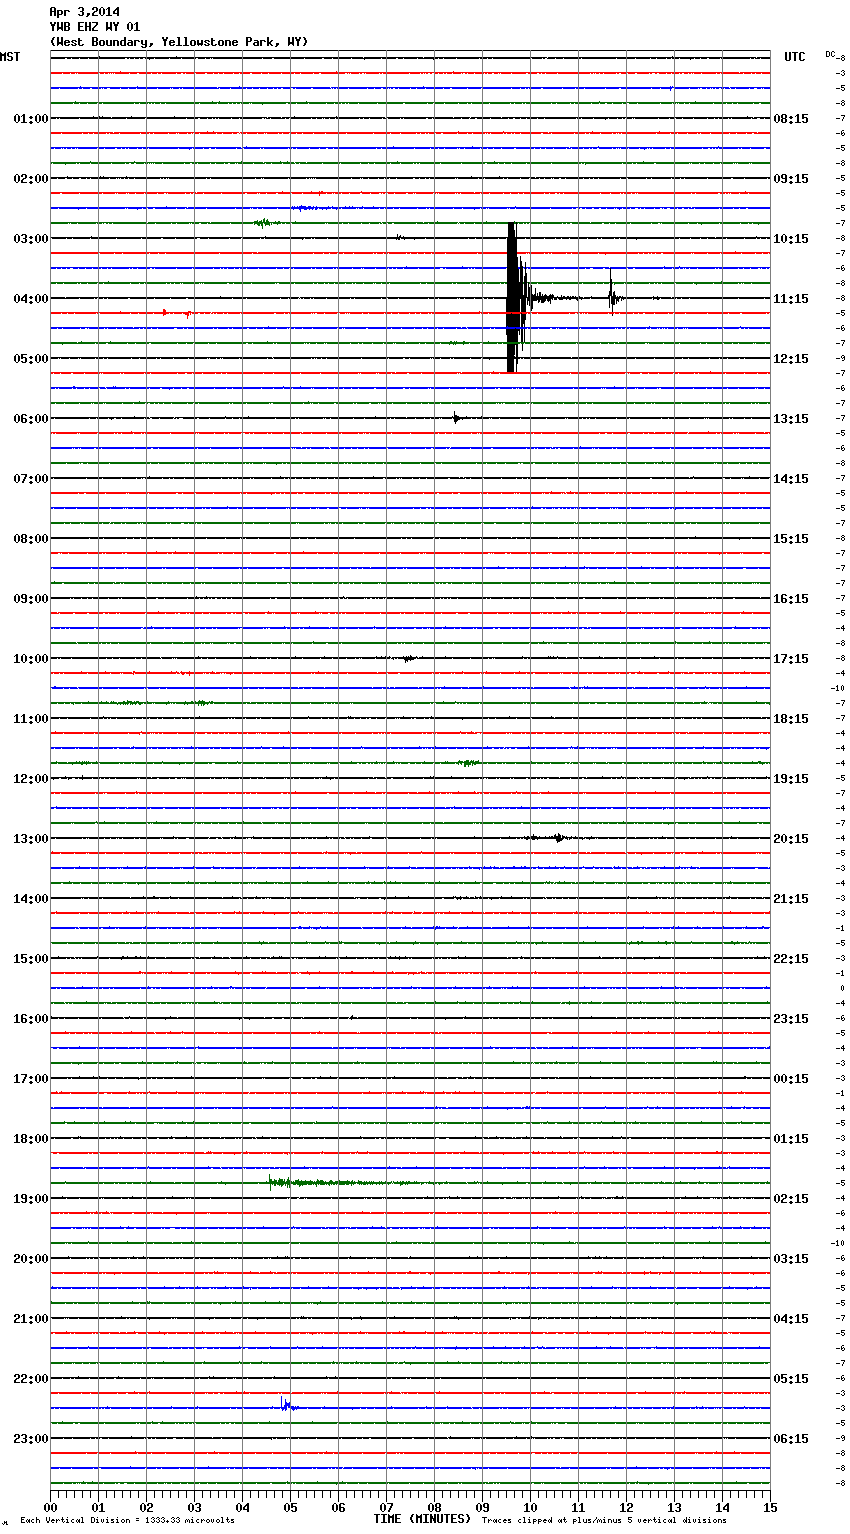The width and height of the screenshot is (850, 1534).
Task: Click the UTC time label "08:15"
Action: [x=791, y=119]
